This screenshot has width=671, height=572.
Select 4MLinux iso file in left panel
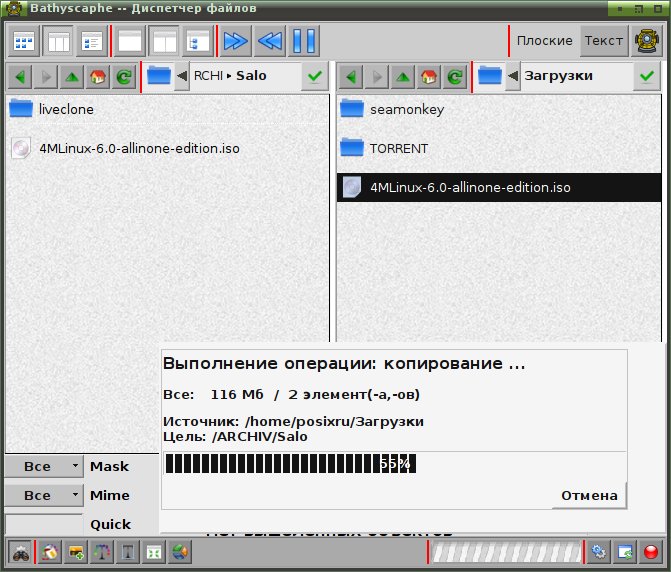(x=167, y=148)
